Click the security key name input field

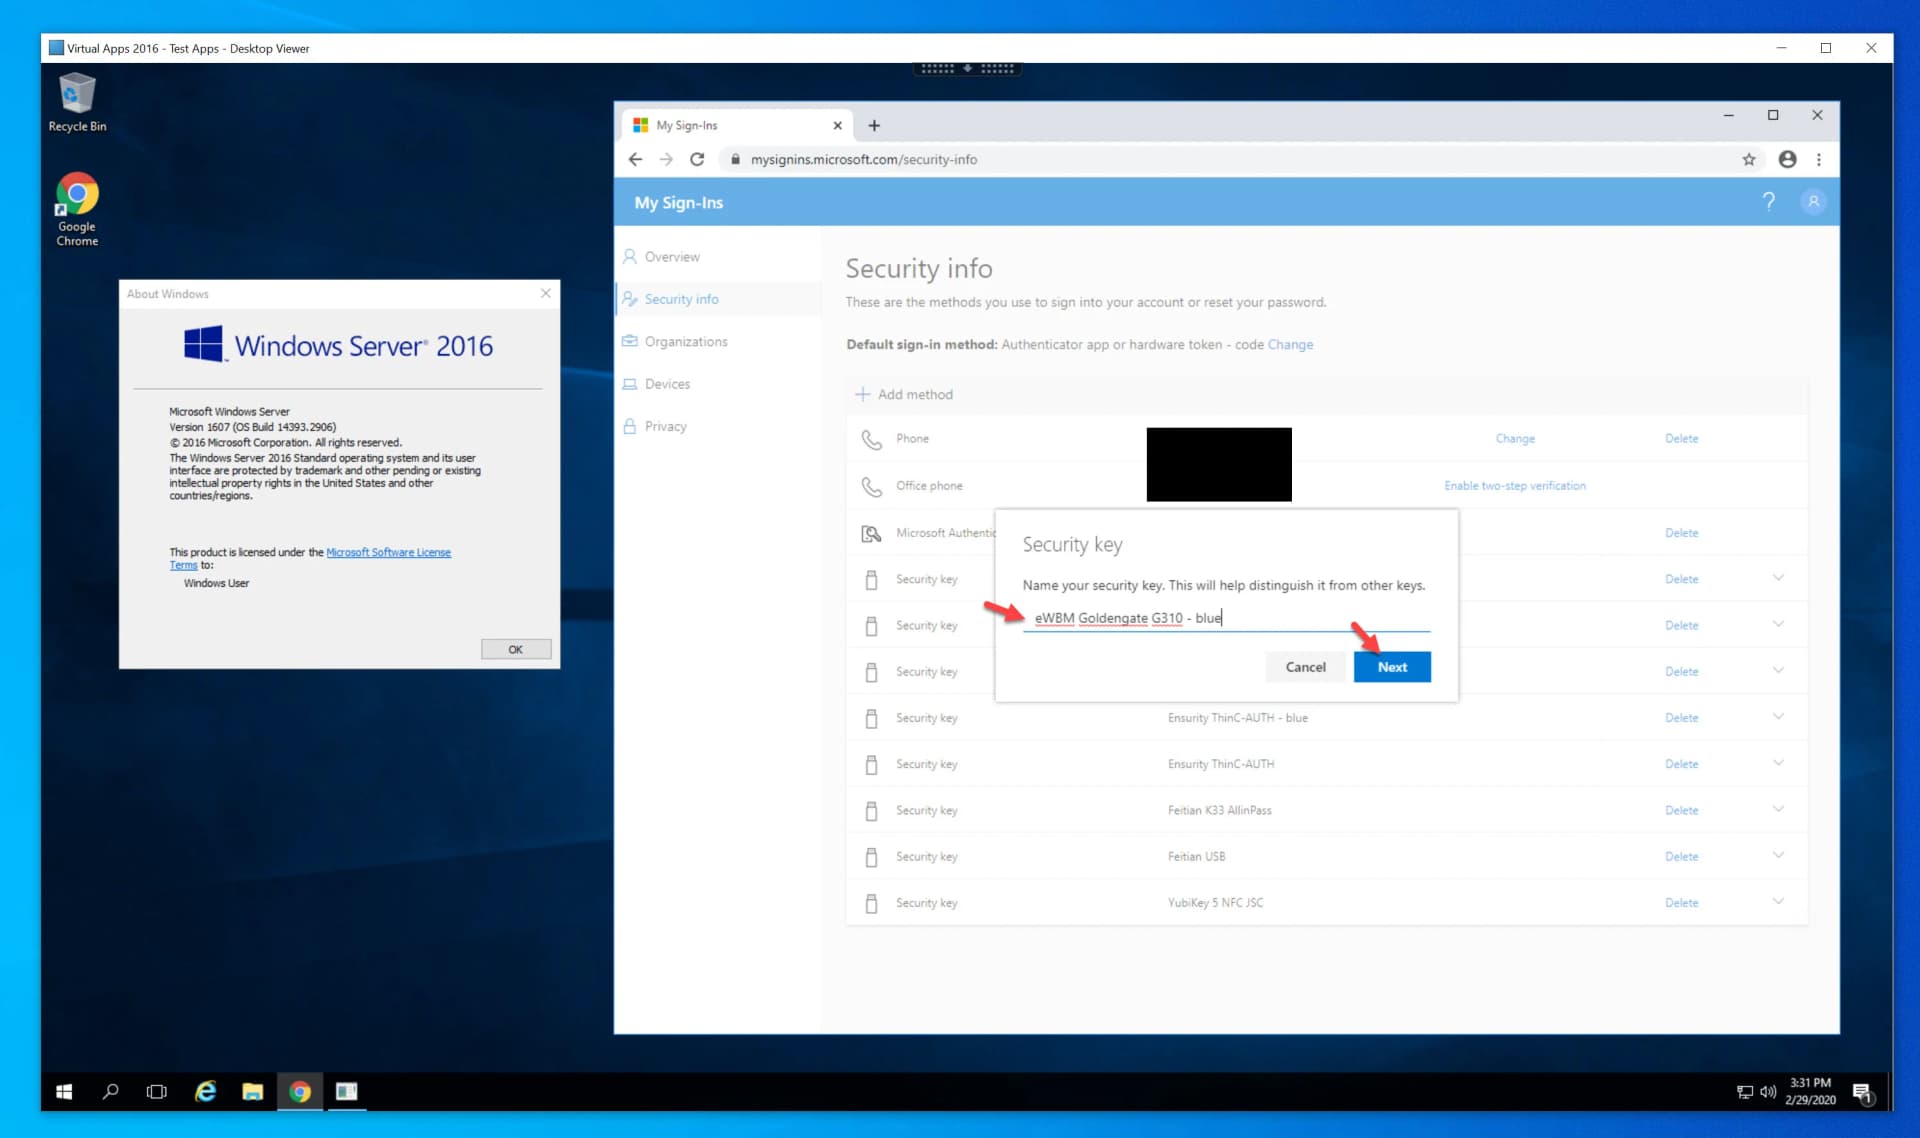1226,618
